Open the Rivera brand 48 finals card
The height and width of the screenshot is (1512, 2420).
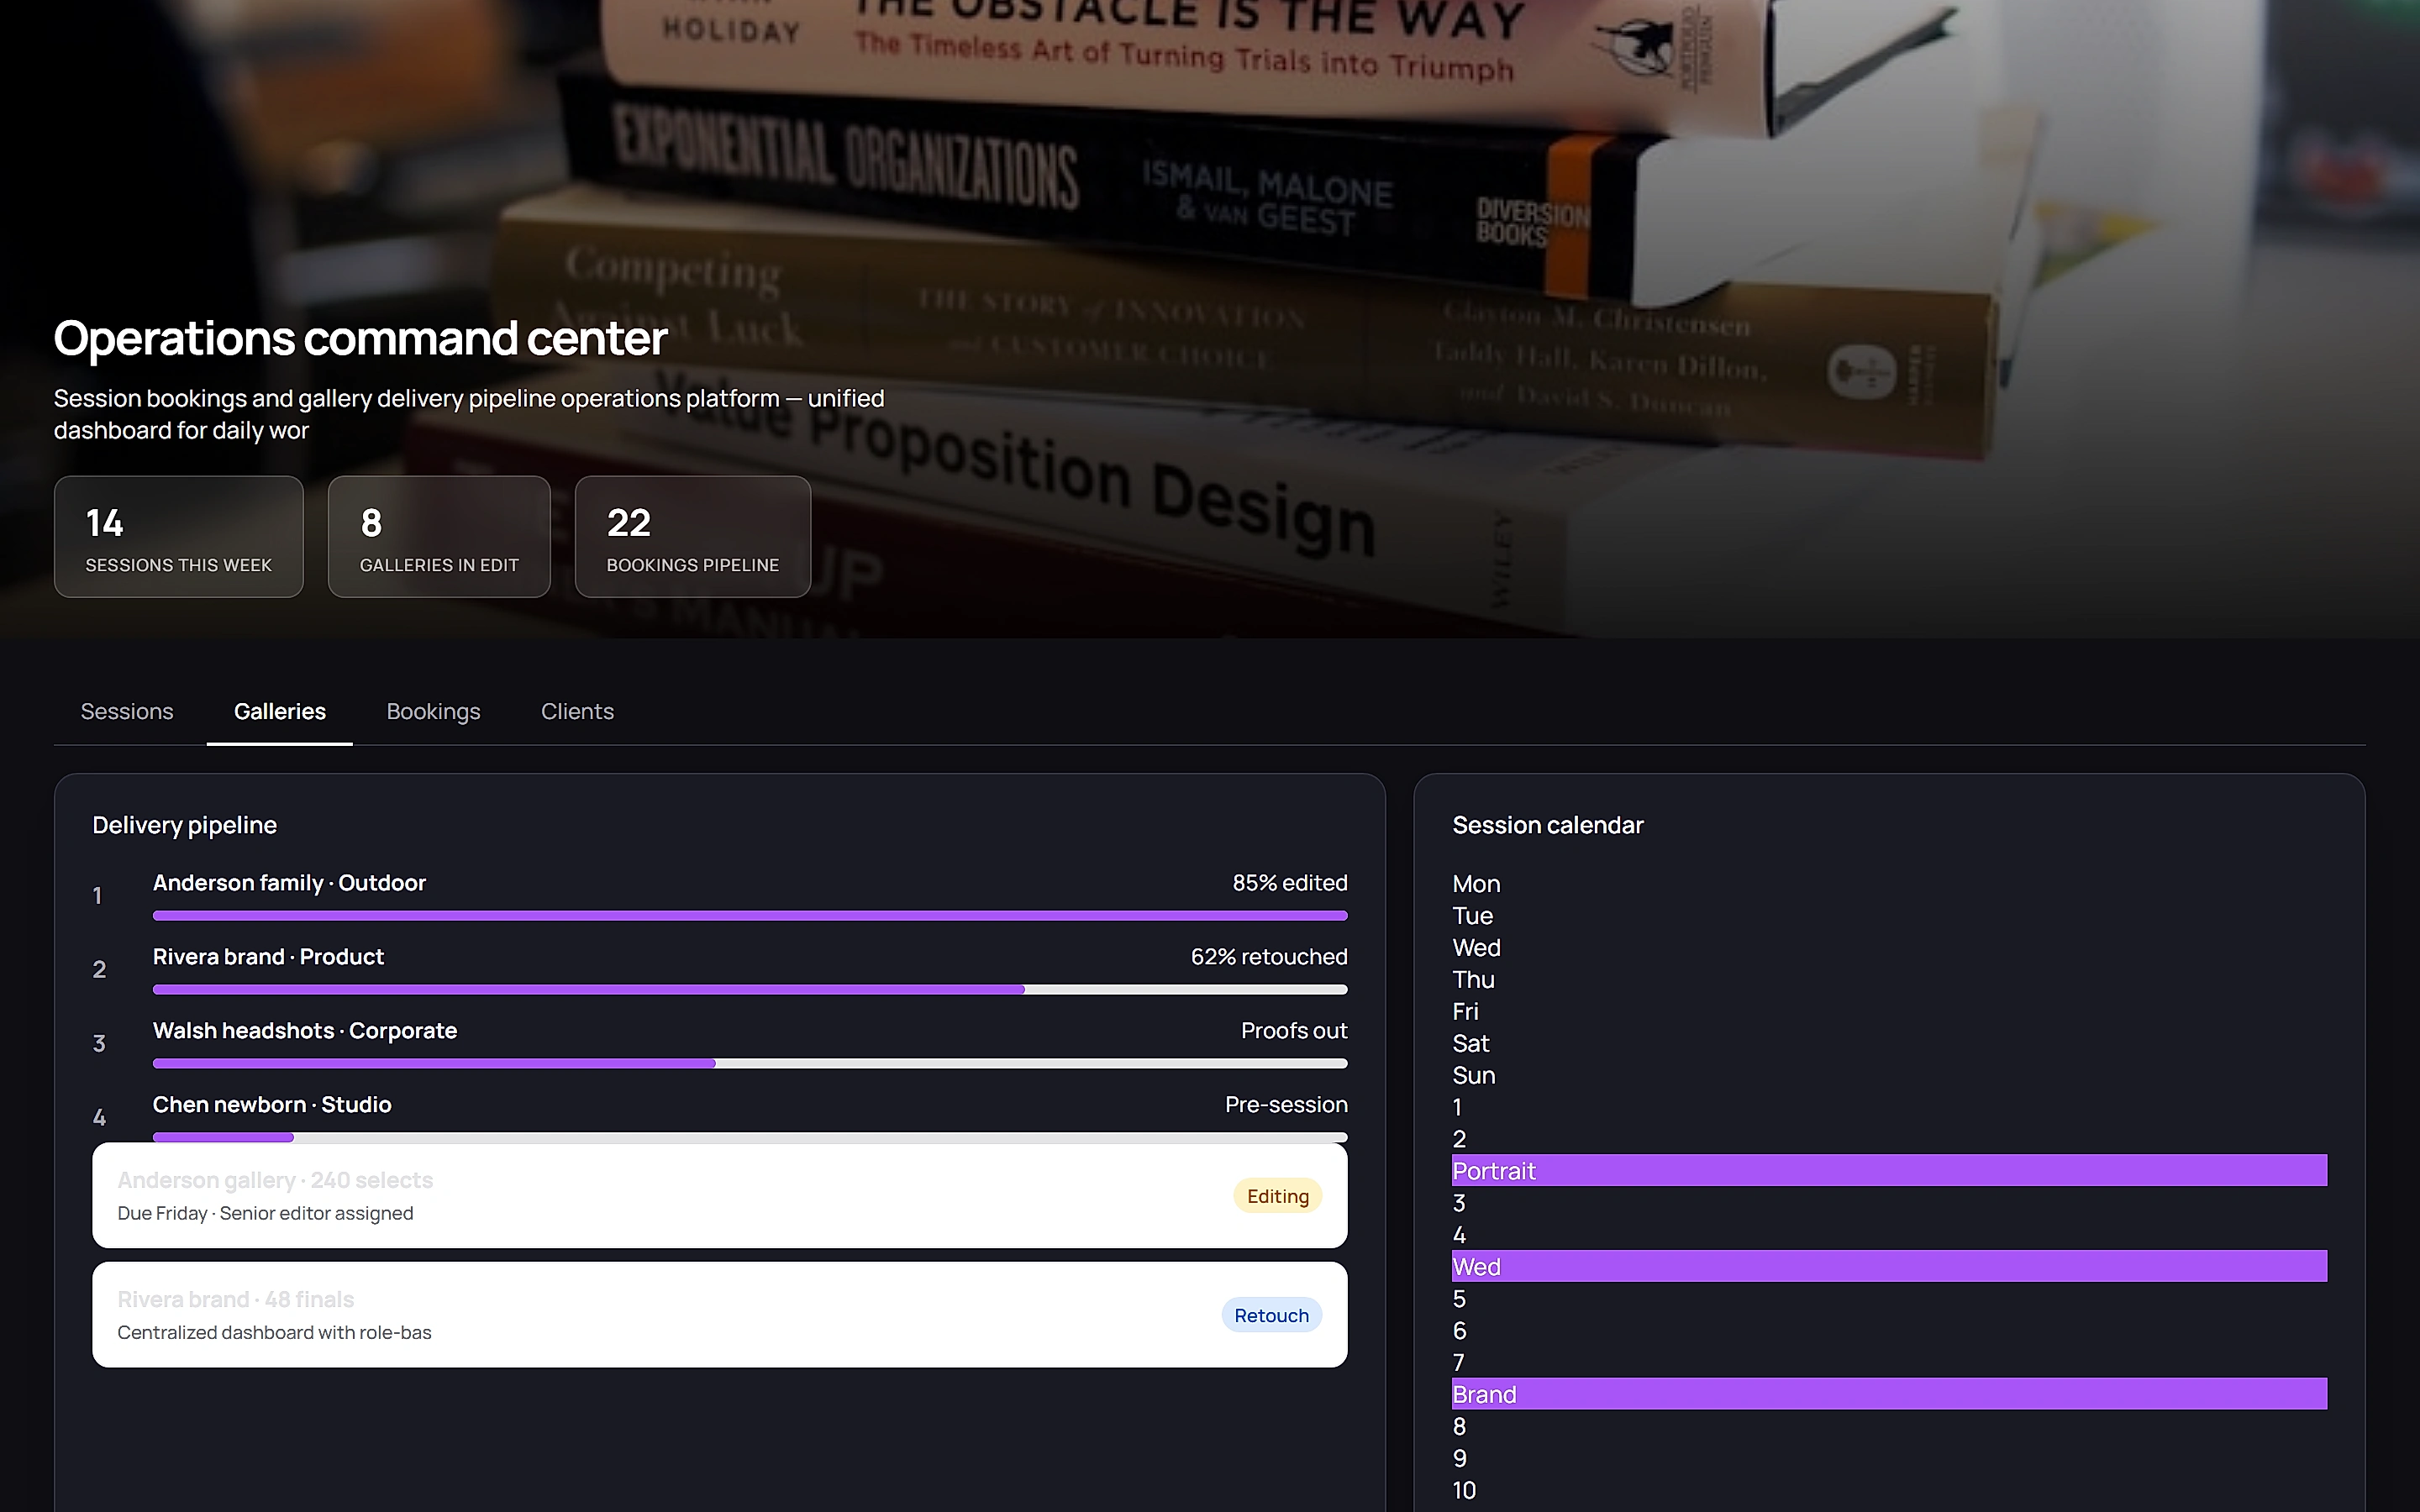click(x=720, y=1315)
